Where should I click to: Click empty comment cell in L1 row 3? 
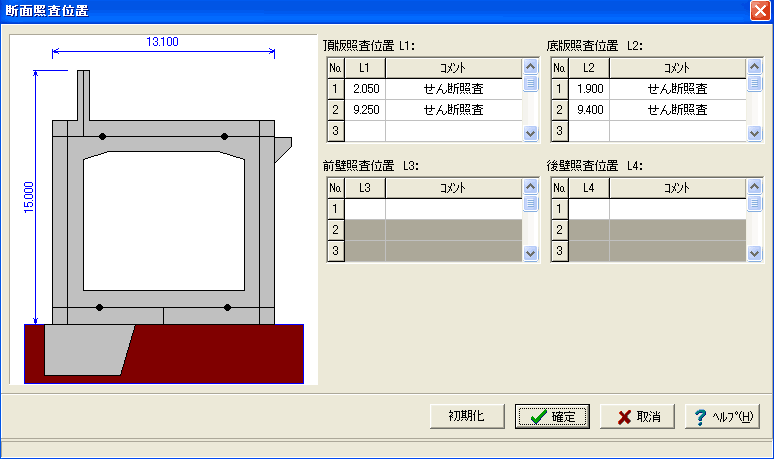tap(454, 131)
